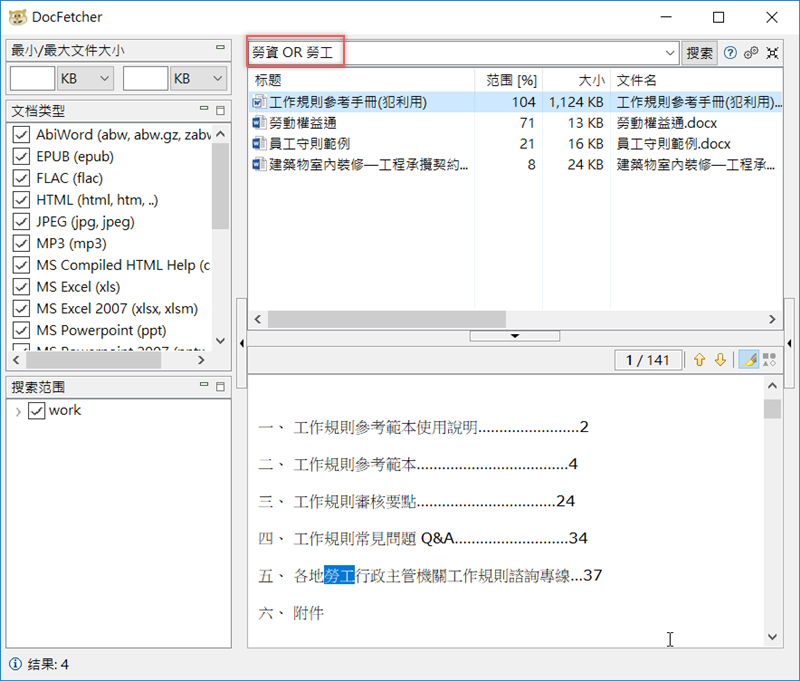The width and height of the screenshot is (800, 681).
Task: Open the maximum size KB unit dropdown
Action: coord(198,79)
